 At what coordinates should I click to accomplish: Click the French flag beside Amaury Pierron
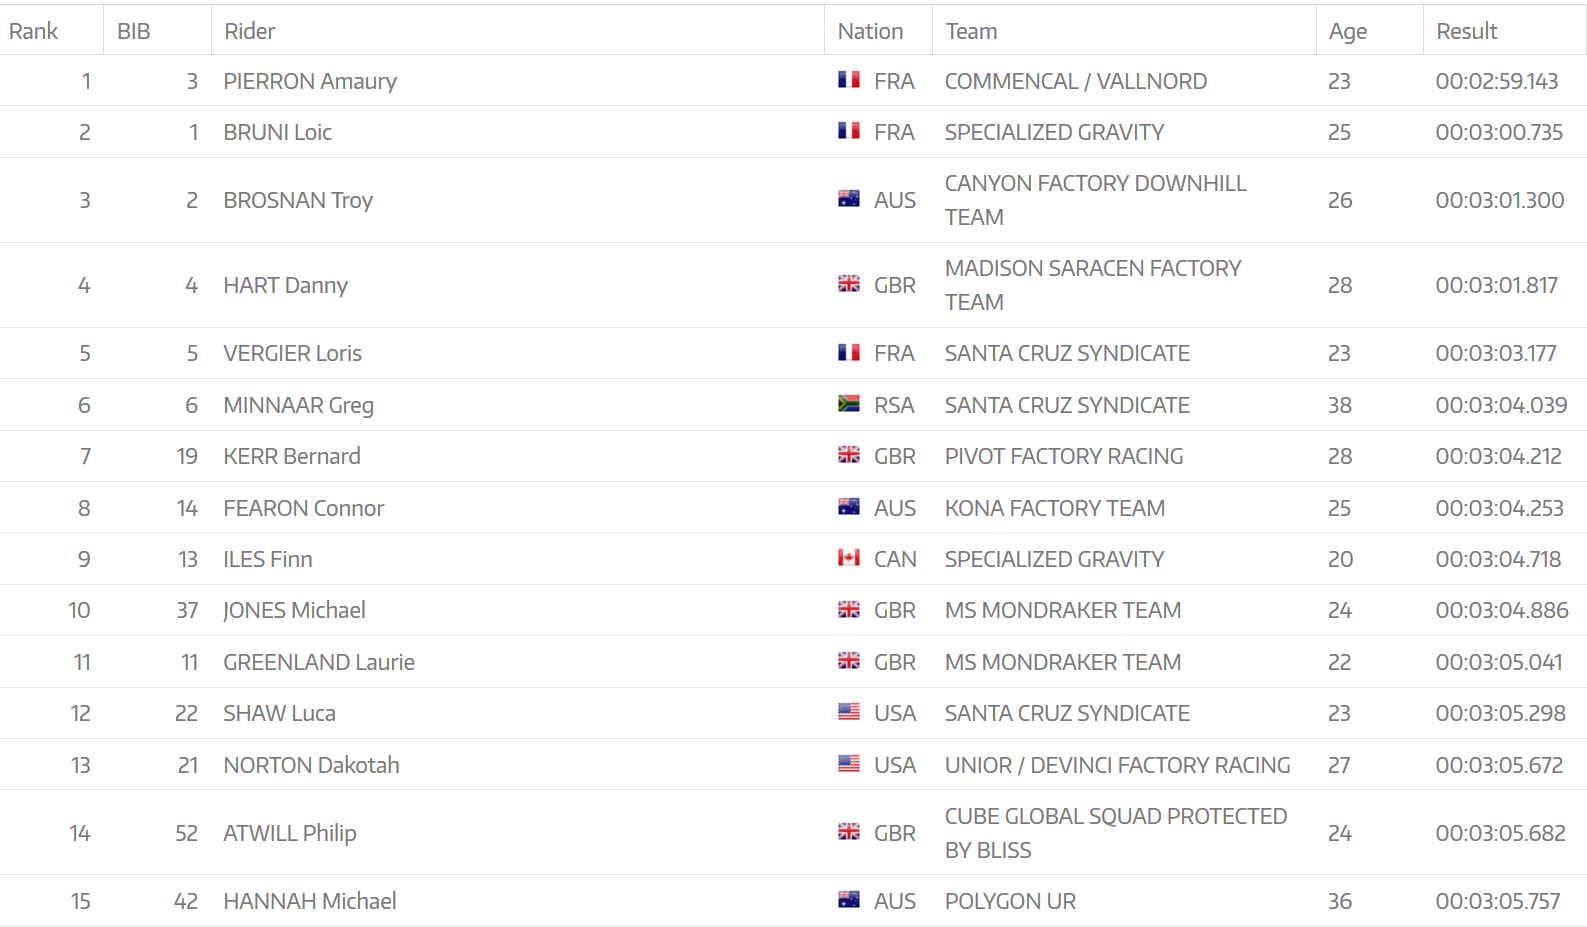point(849,80)
